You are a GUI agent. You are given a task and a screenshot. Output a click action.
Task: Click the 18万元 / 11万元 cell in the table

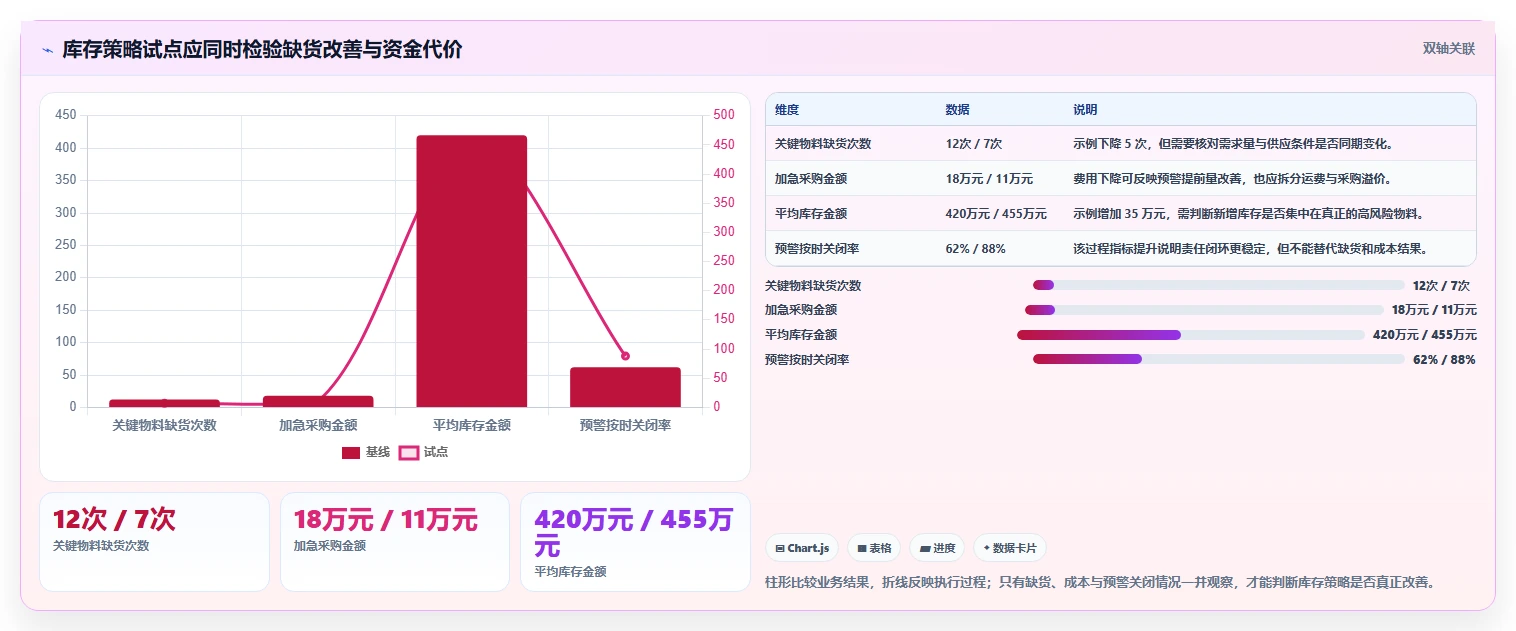989,179
